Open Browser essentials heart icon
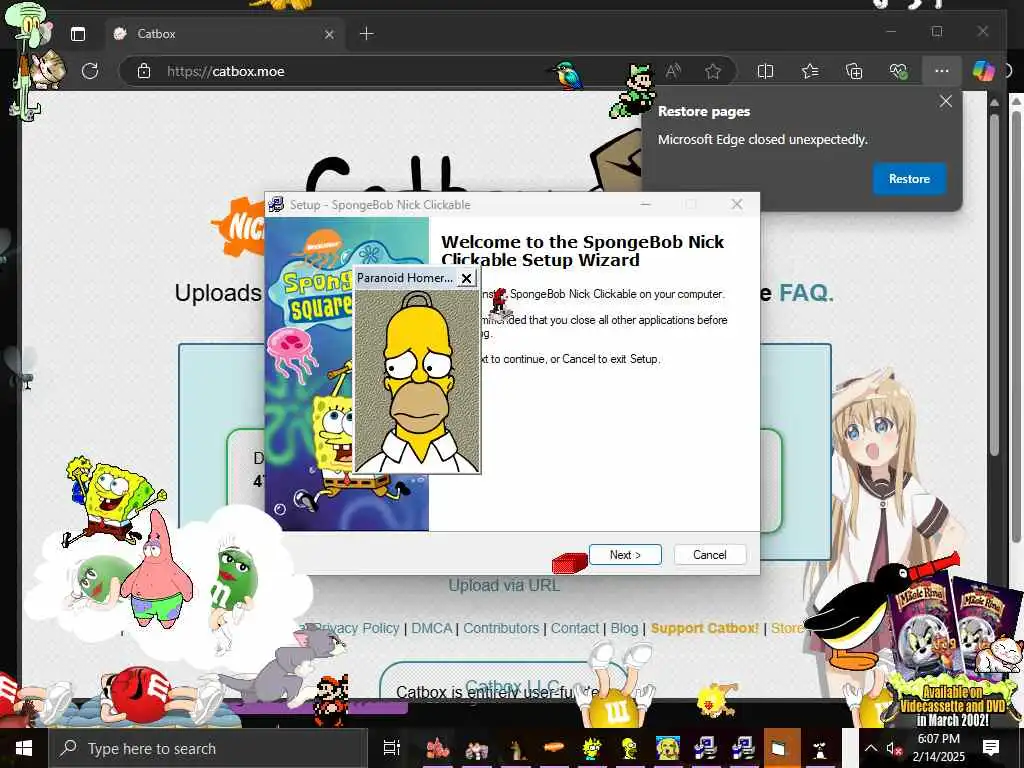 point(899,71)
